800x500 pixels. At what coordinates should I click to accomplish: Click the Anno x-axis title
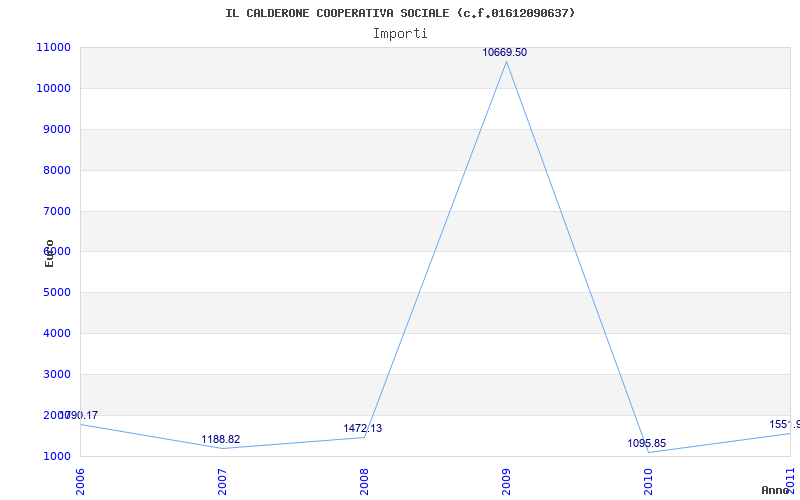pyautogui.click(x=775, y=490)
